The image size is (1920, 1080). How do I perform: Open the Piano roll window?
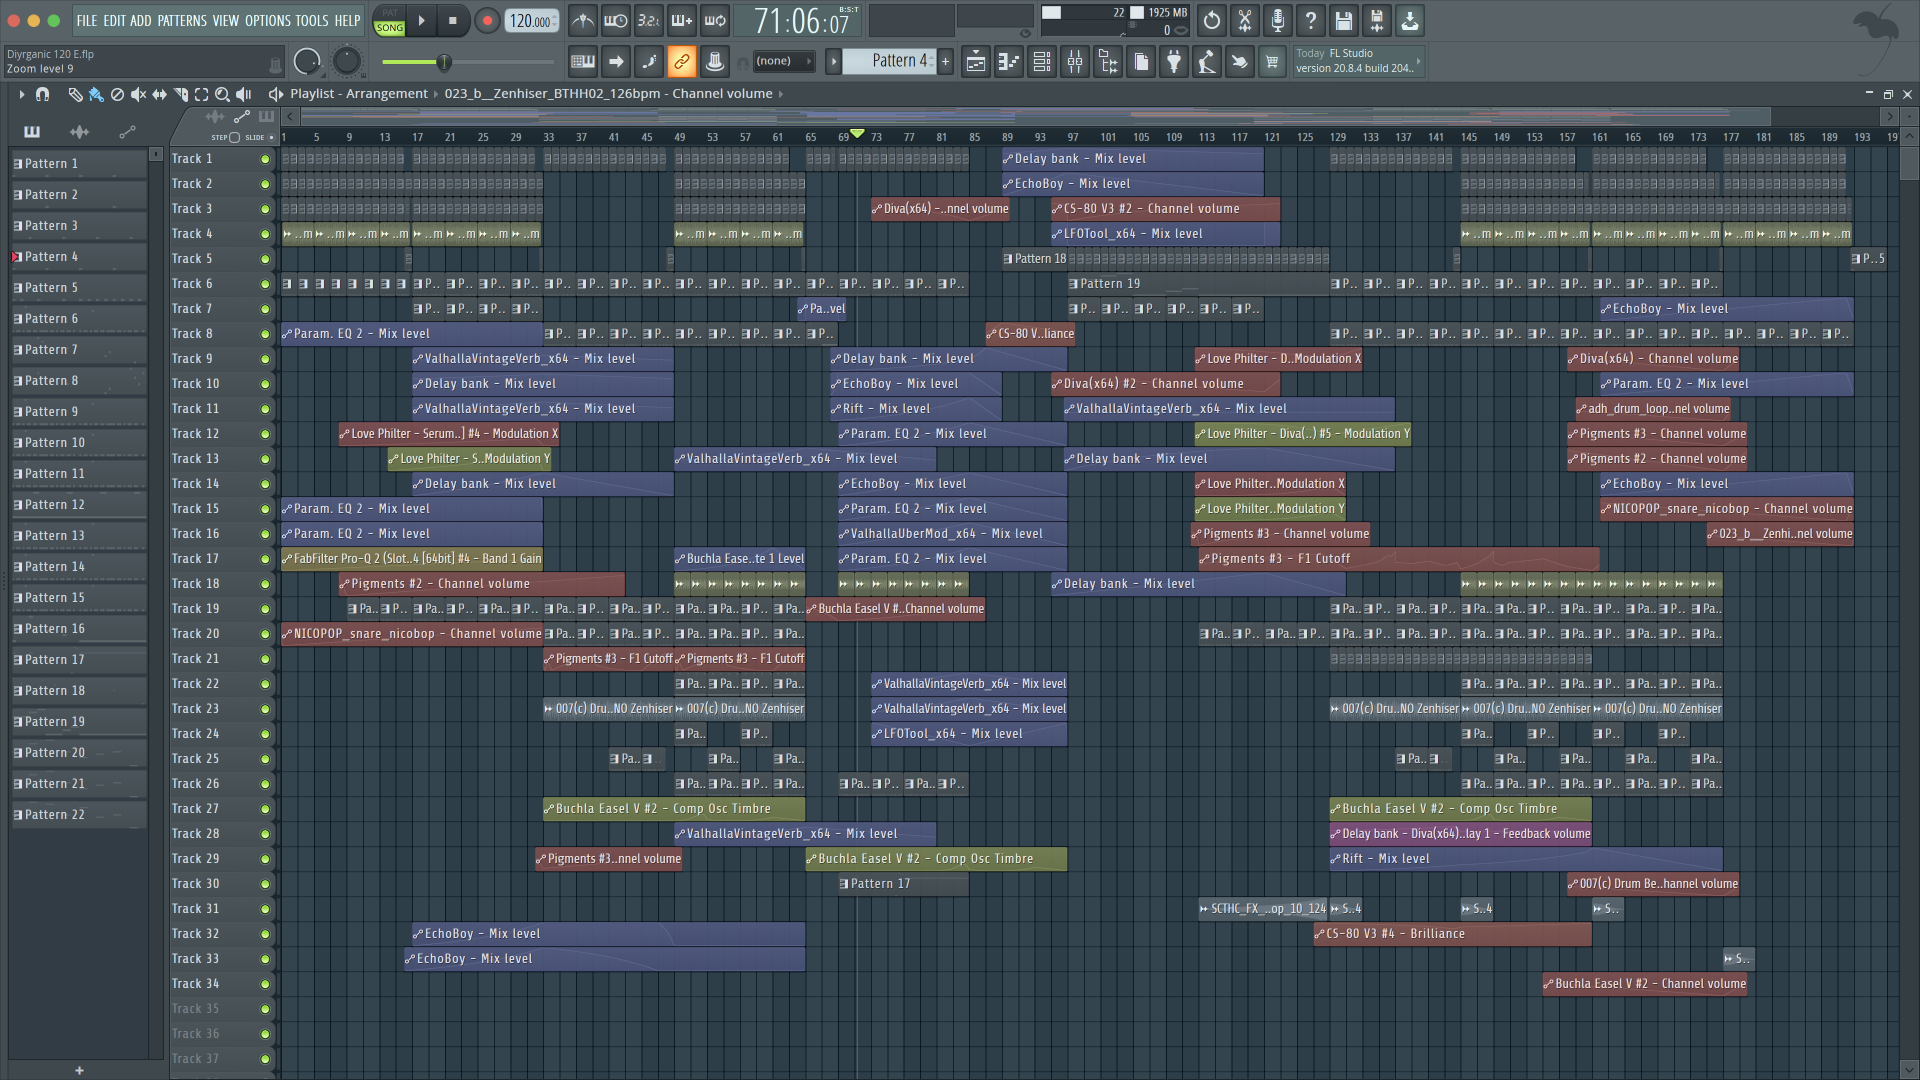(1009, 62)
